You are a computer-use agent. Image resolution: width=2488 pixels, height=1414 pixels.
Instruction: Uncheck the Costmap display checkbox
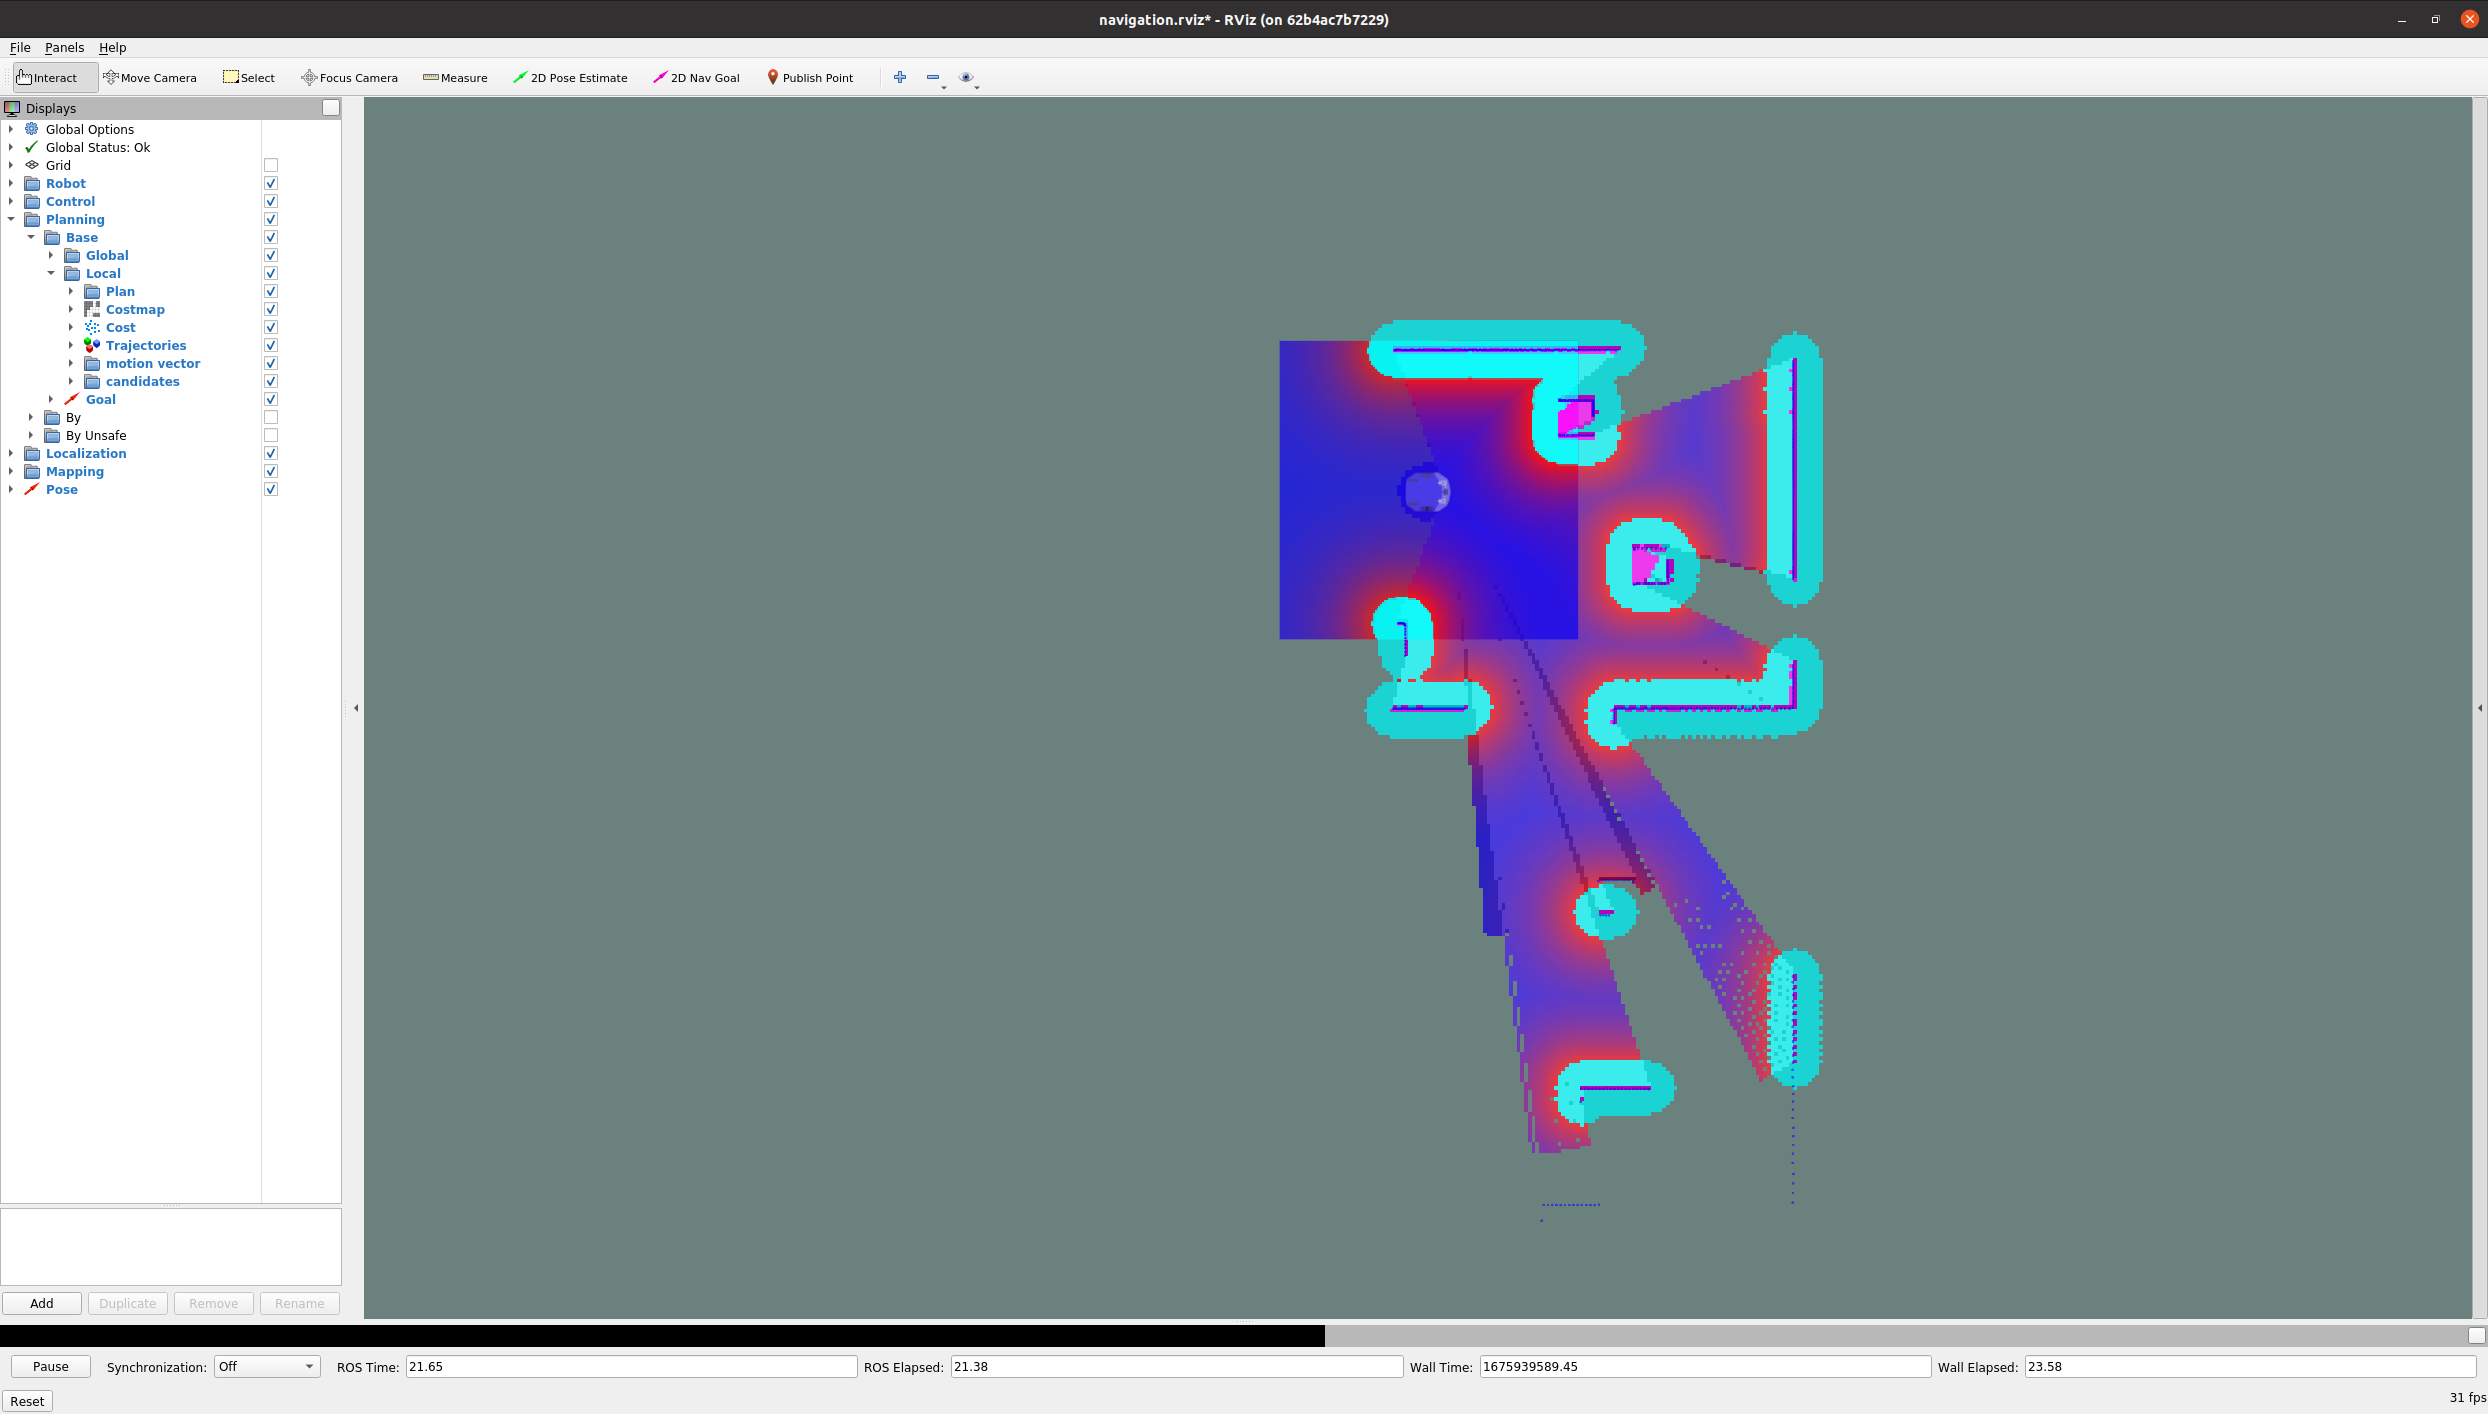tap(271, 309)
